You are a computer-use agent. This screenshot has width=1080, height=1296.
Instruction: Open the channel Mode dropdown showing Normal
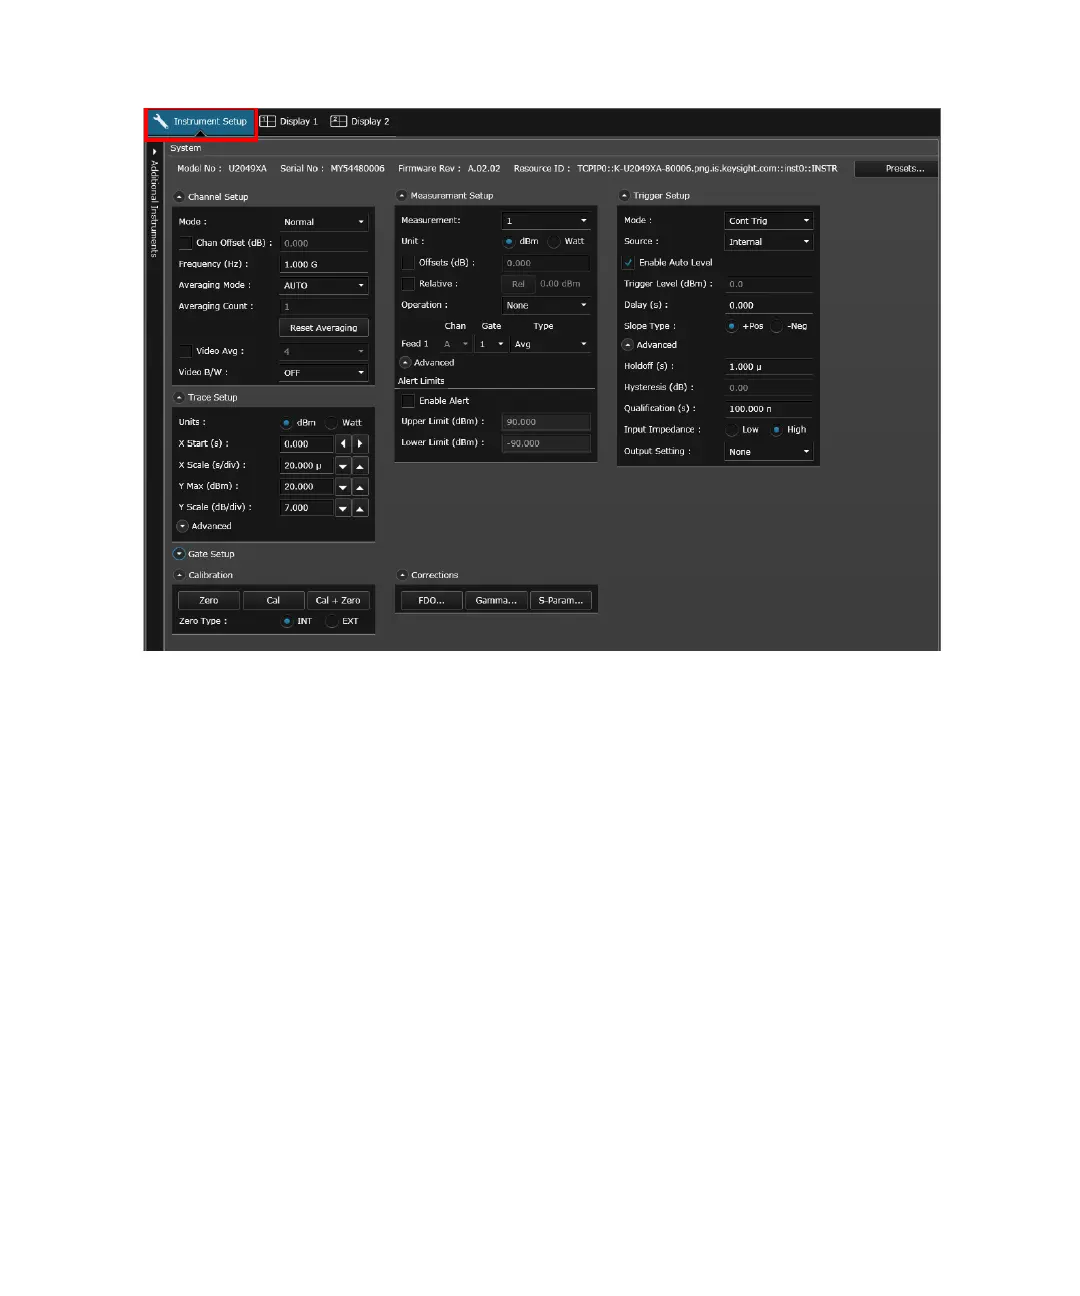(x=324, y=222)
